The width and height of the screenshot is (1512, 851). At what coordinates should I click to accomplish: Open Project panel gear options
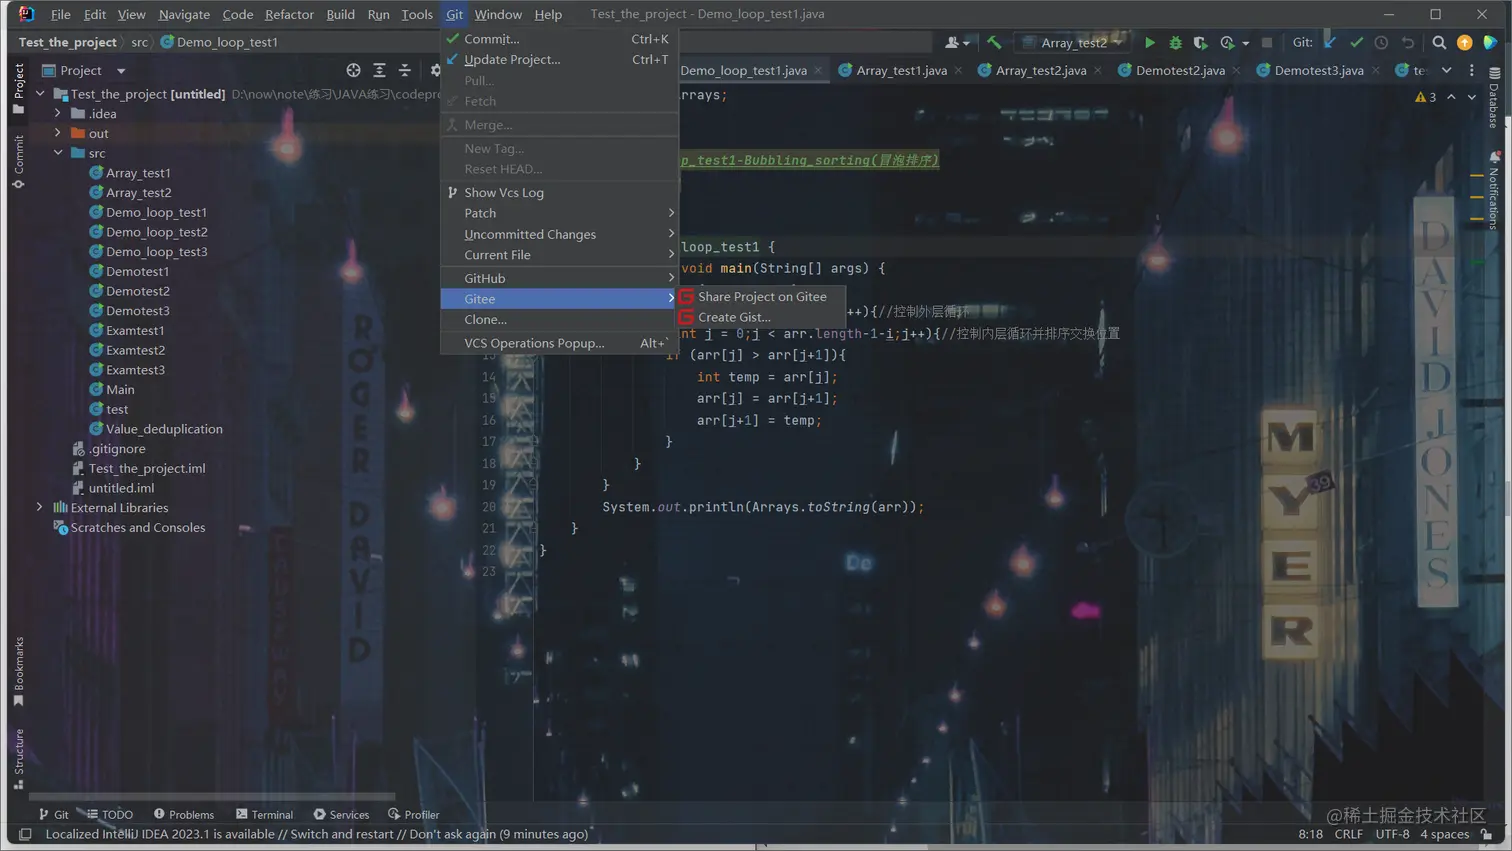[435, 70]
